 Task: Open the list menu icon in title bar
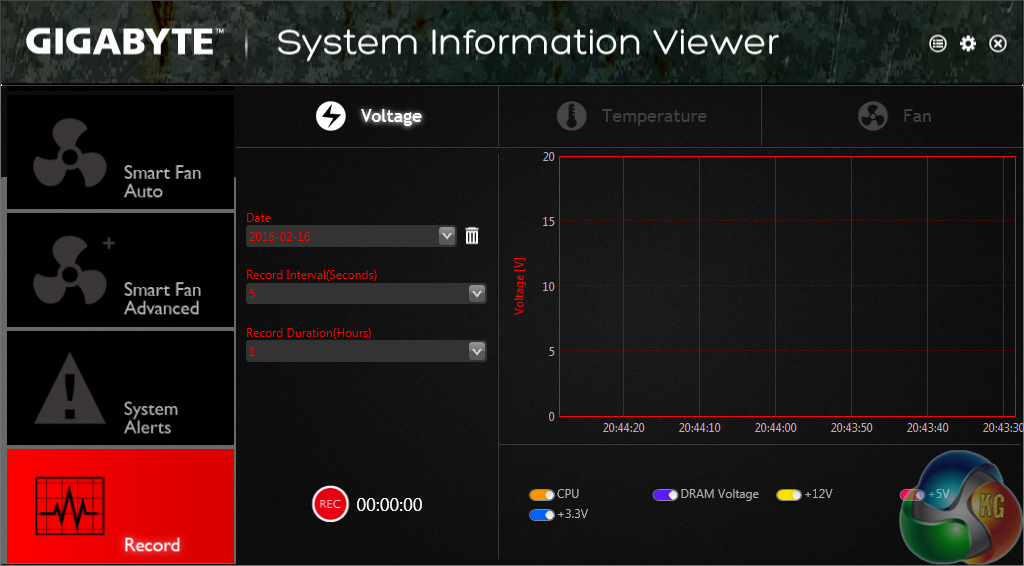(x=938, y=44)
